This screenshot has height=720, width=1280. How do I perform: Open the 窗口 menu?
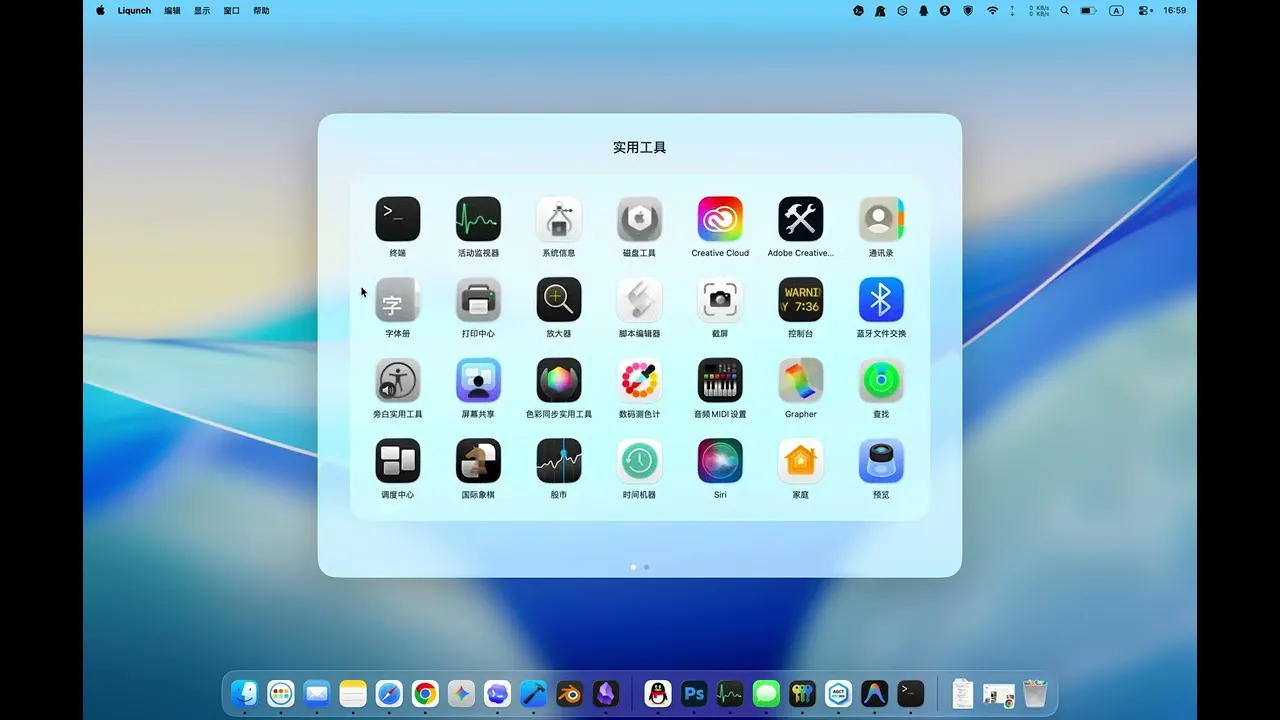[232, 10]
